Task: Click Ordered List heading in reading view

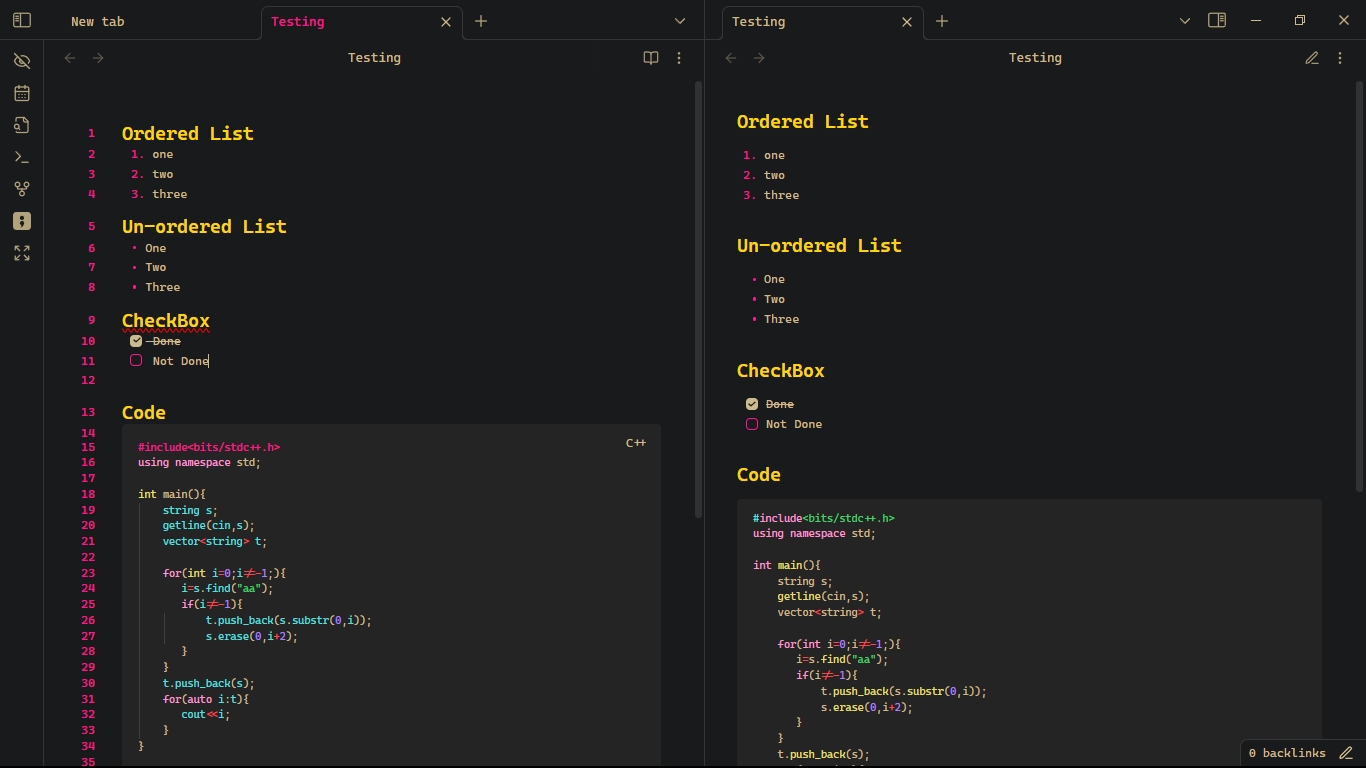Action: point(803,122)
